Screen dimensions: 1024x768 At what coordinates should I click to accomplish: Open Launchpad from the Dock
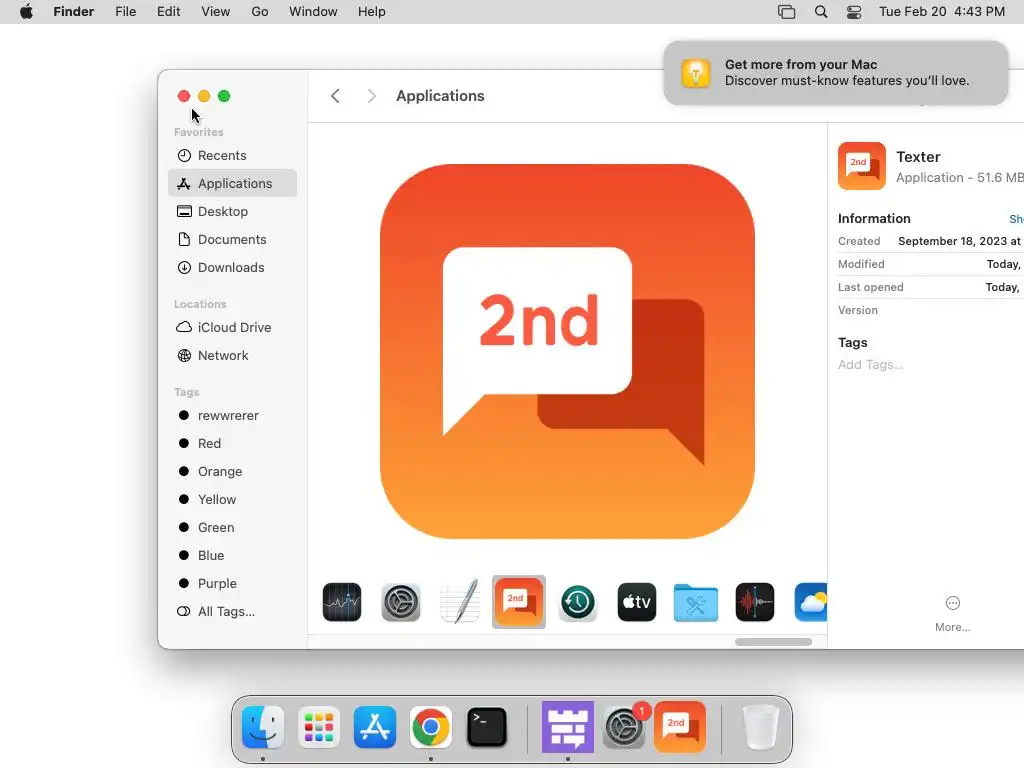point(319,727)
